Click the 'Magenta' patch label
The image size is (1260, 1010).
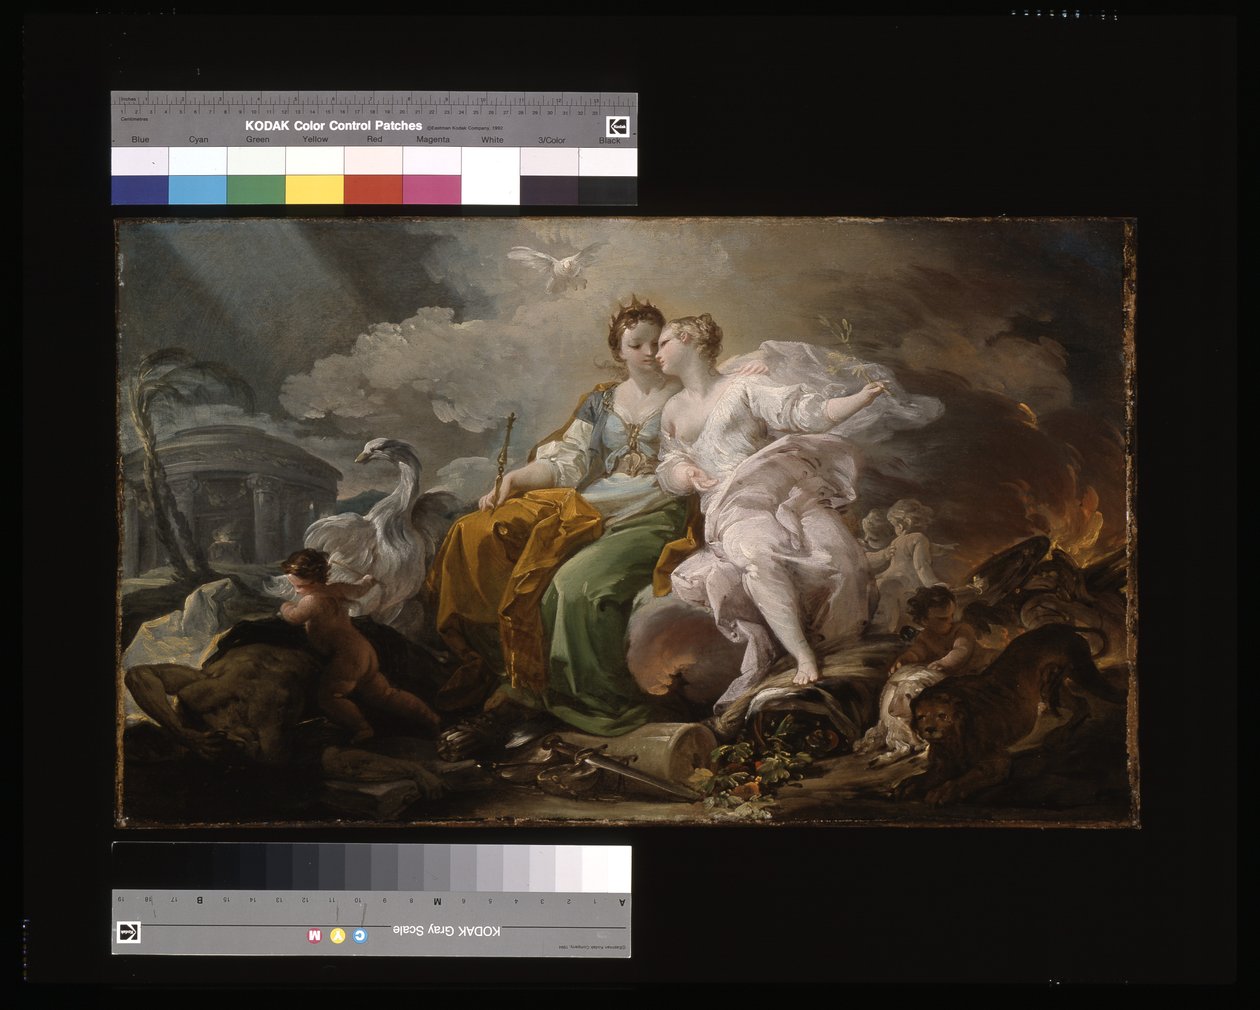[433, 140]
